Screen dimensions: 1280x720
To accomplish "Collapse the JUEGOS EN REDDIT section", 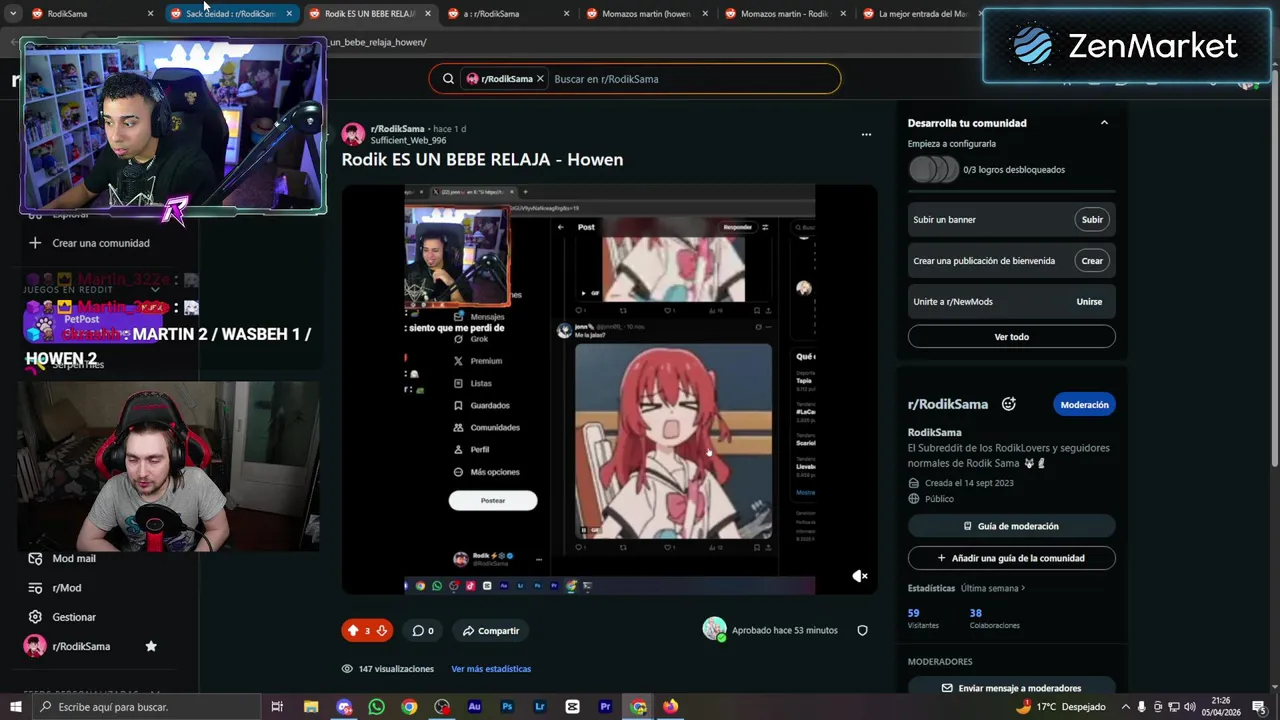I will [x=154, y=289].
